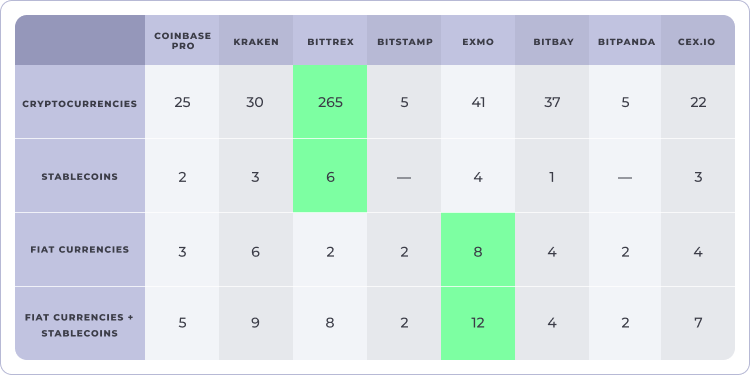The width and height of the screenshot is (750, 375).
Task: Click the Cryptocurrencies row label
Action: pos(80,102)
